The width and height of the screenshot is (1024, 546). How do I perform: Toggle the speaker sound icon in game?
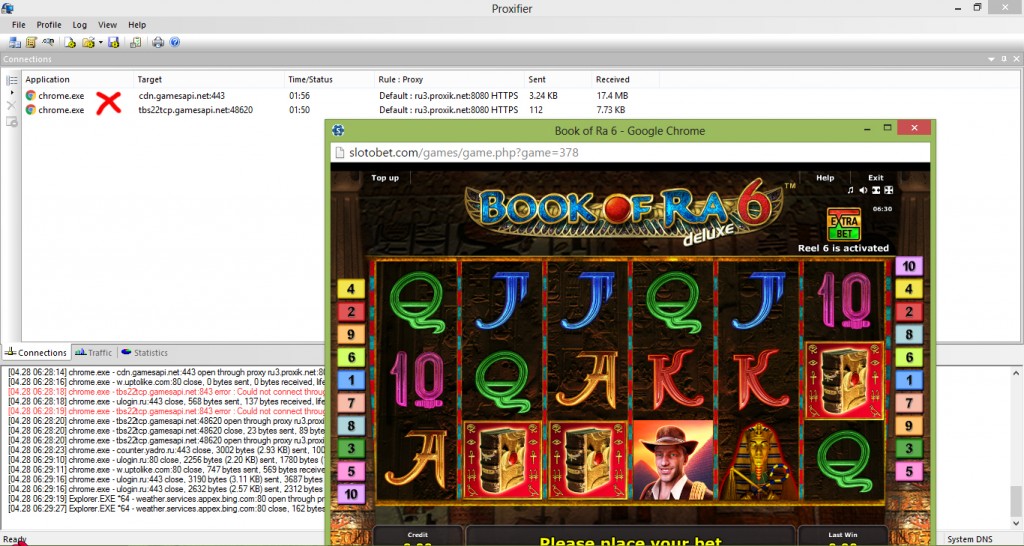[863, 190]
